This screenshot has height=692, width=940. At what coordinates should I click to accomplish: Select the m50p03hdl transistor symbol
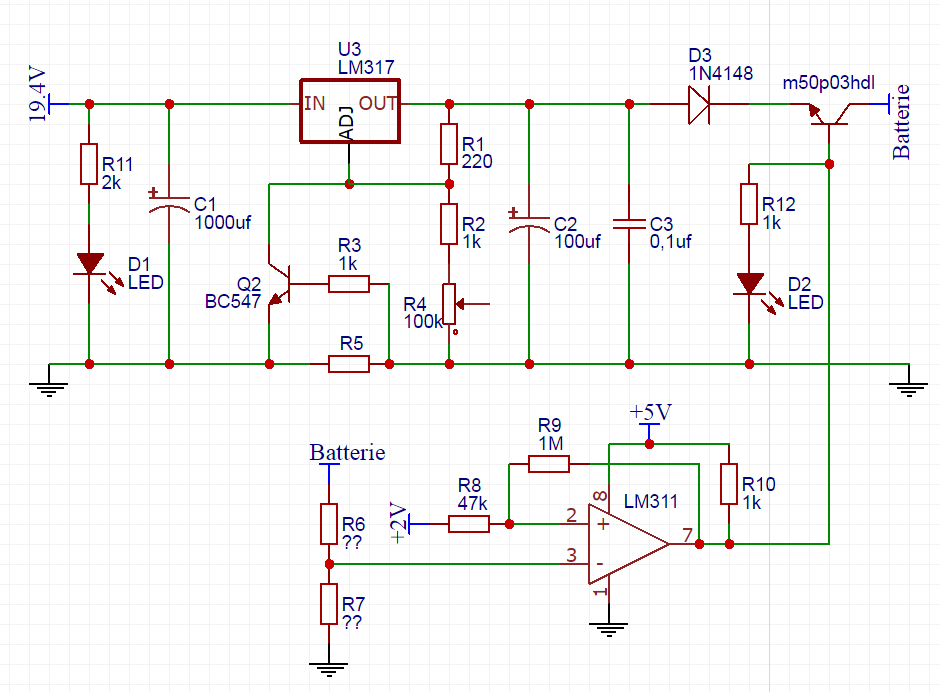[x=829, y=114]
